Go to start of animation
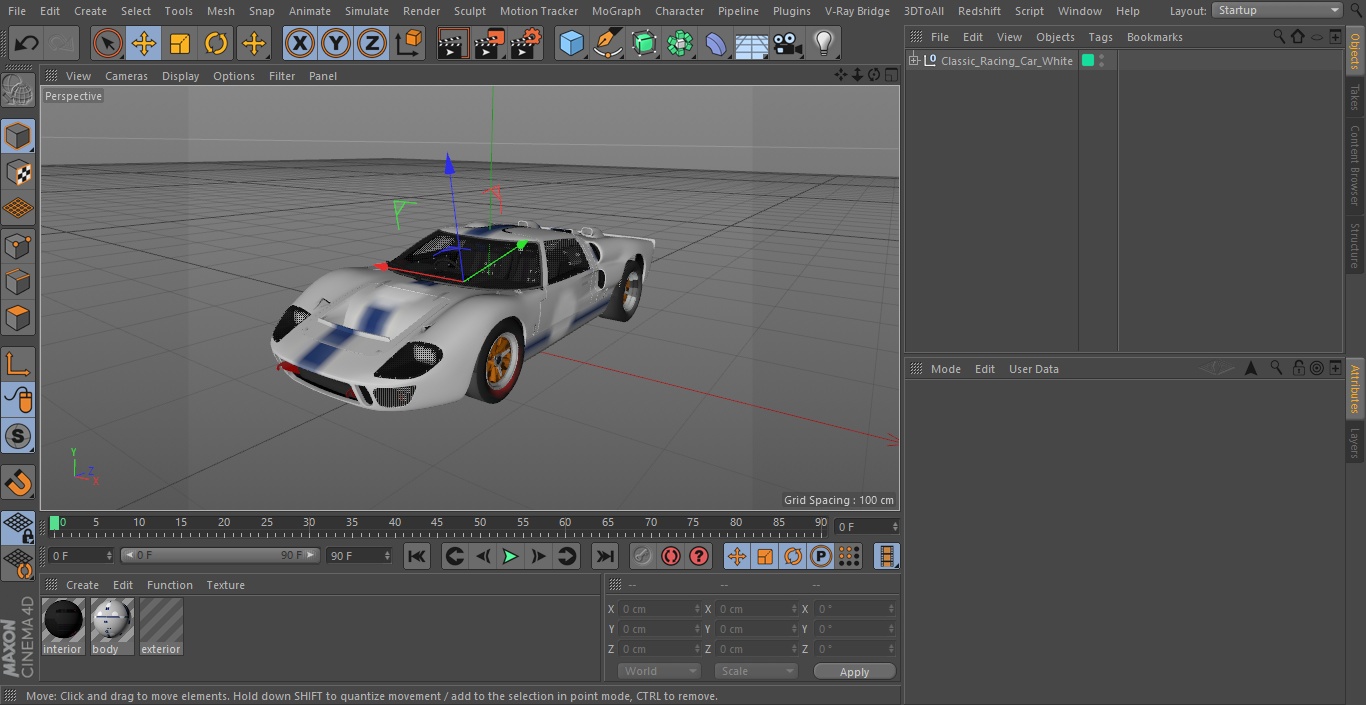The image size is (1366, 705). [x=417, y=556]
